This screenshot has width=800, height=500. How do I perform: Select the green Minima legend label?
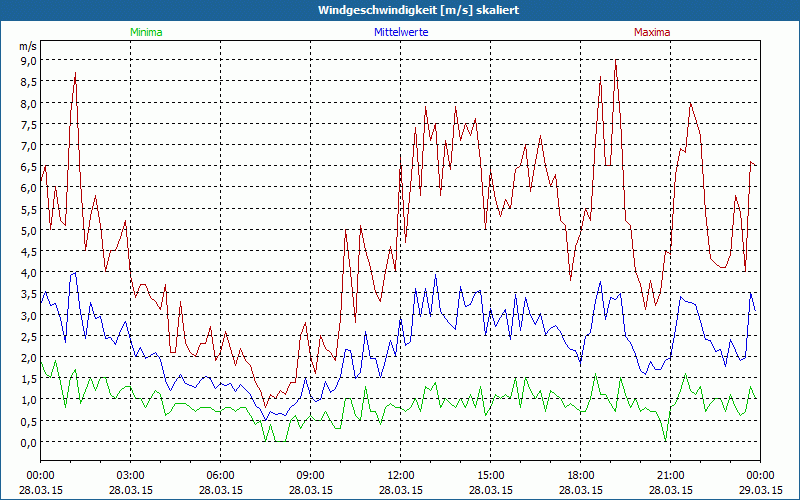coord(145,32)
